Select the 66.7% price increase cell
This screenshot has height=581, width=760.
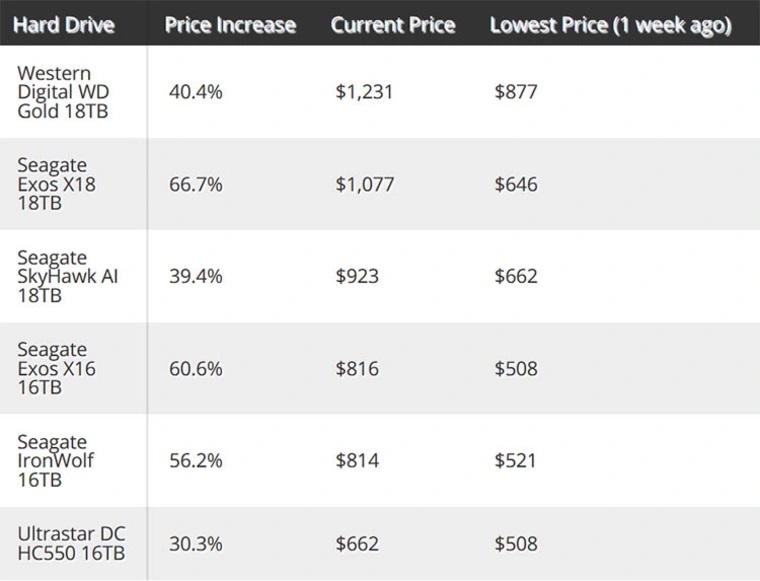pos(196,184)
